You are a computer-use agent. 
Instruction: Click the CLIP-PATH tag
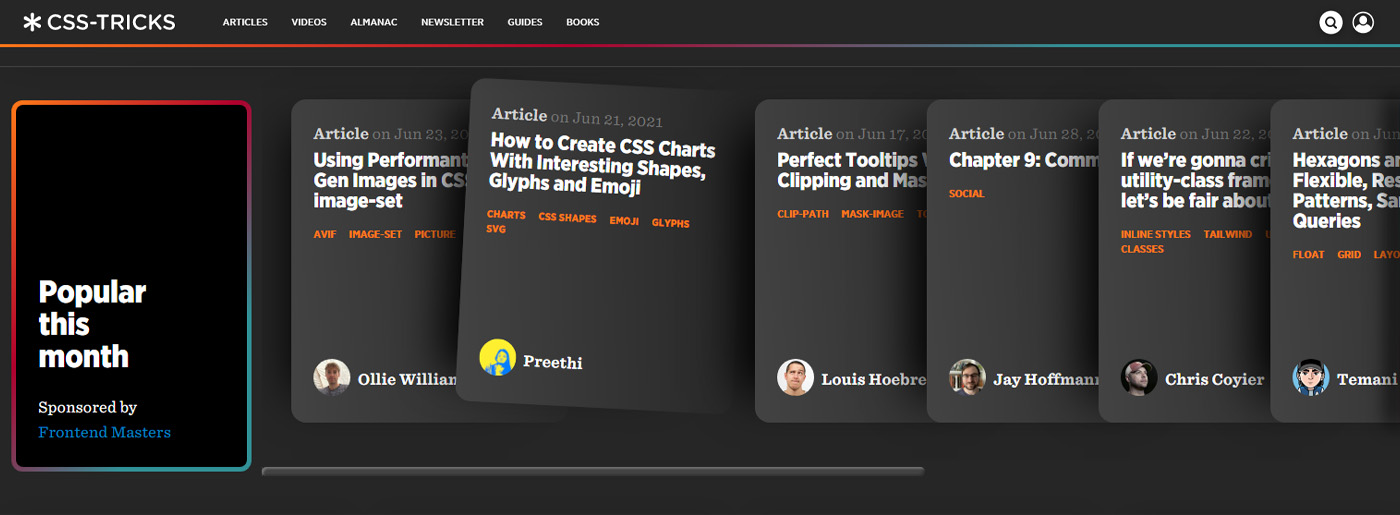pyautogui.click(x=803, y=214)
